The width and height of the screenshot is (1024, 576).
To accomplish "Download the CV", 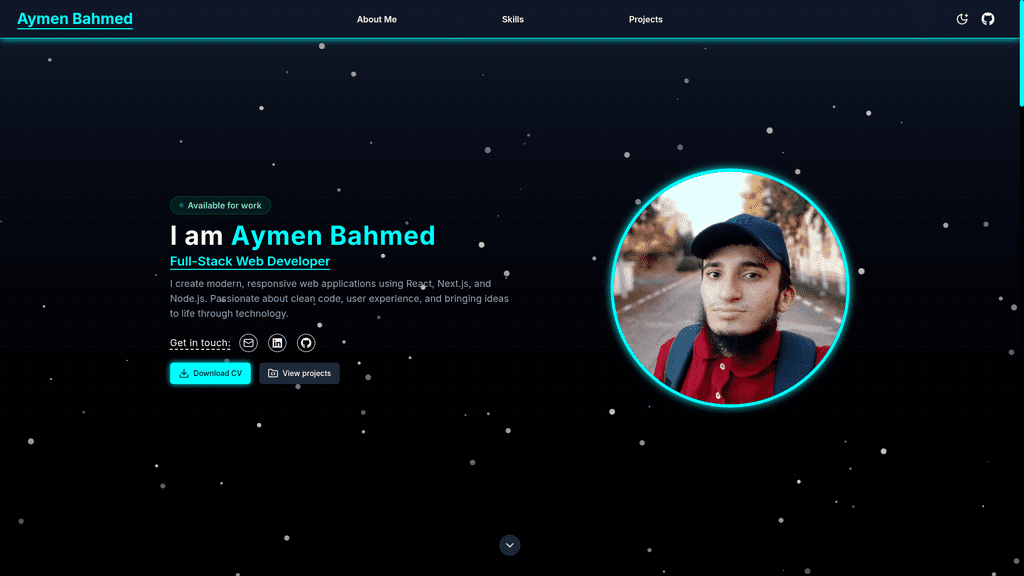I will pyautogui.click(x=210, y=374).
